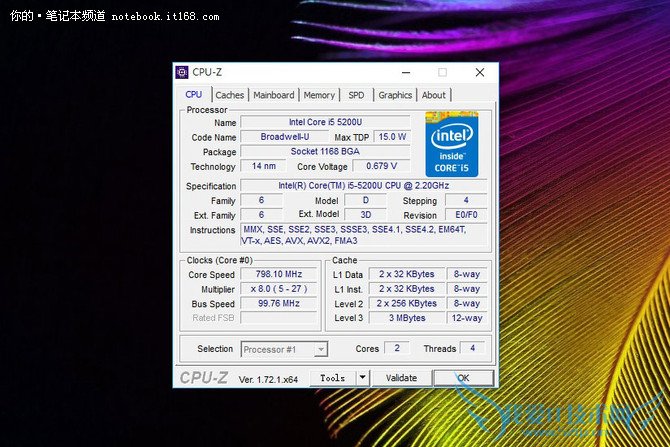The width and height of the screenshot is (670, 447).
Task: Open the Mainboard tab
Action: (x=273, y=95)
